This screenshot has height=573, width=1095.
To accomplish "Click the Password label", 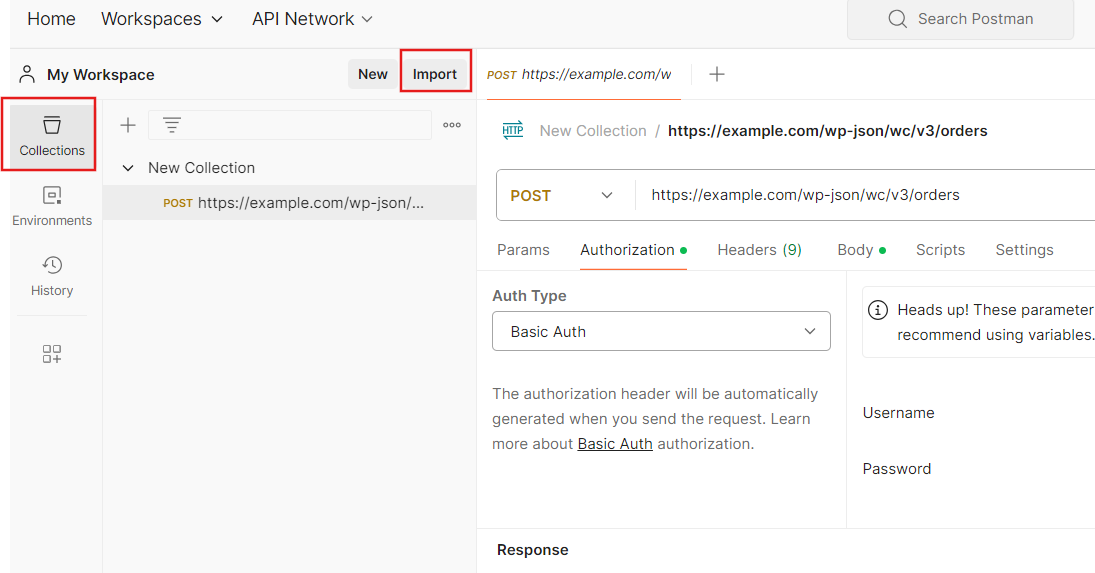I will pos(897,469).
